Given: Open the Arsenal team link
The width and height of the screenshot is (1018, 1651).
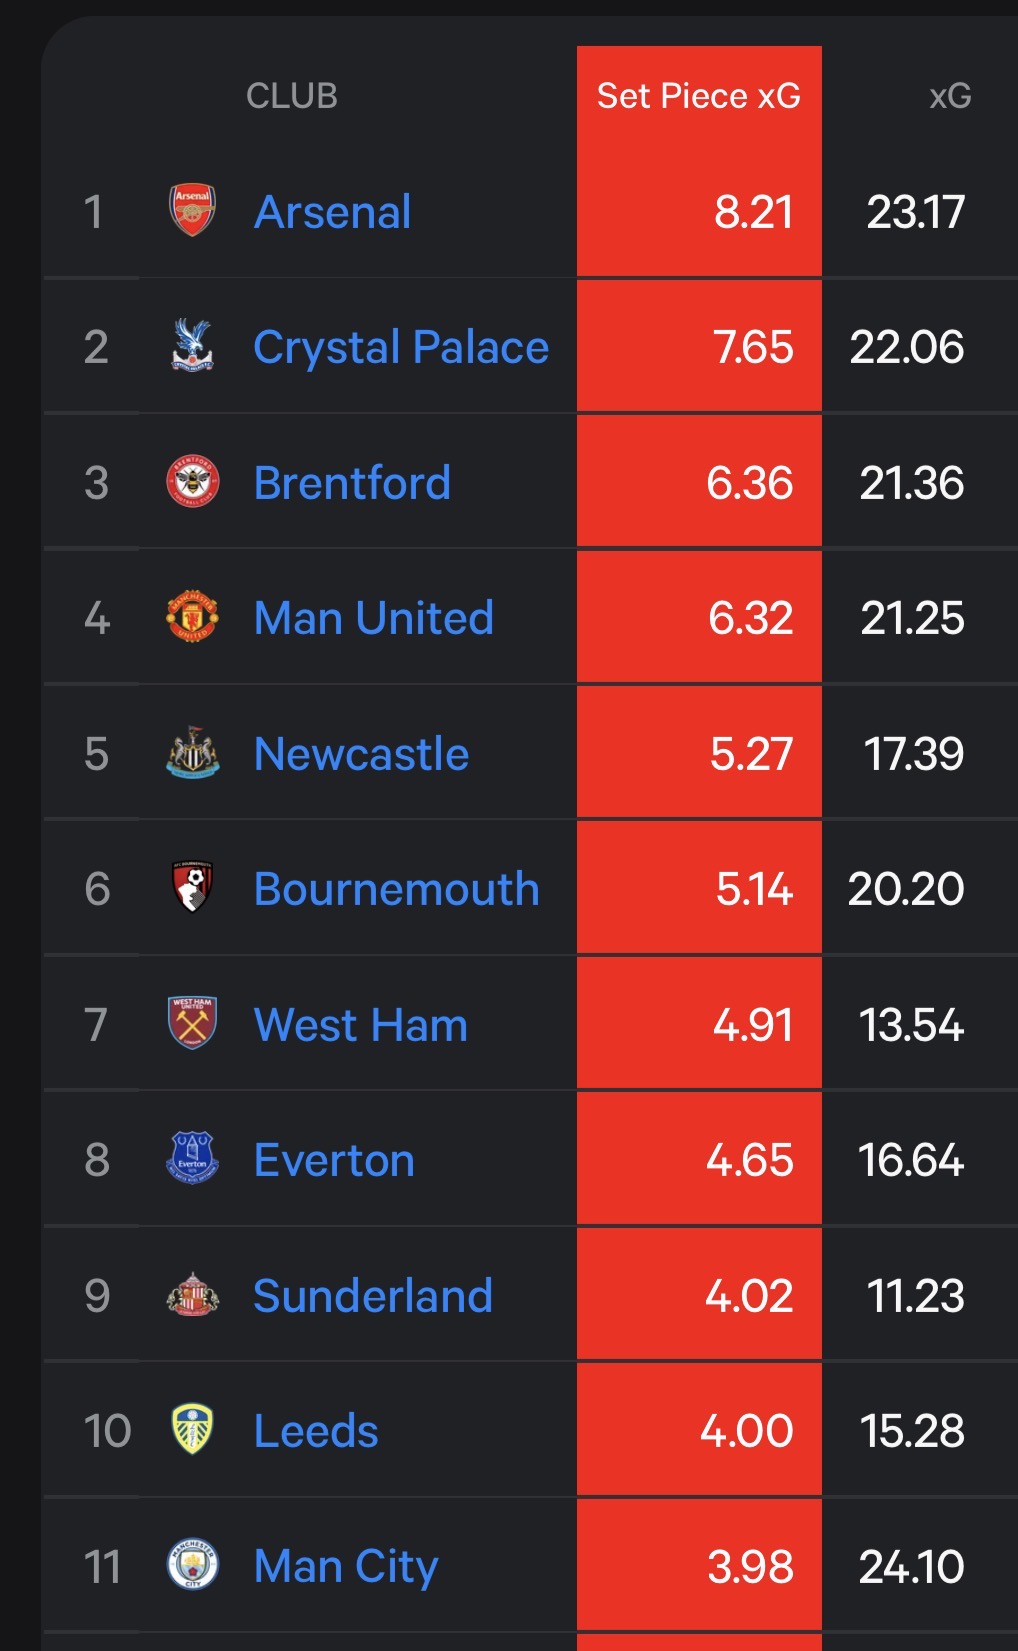Looking at the screenshot, I should point(332,212).
